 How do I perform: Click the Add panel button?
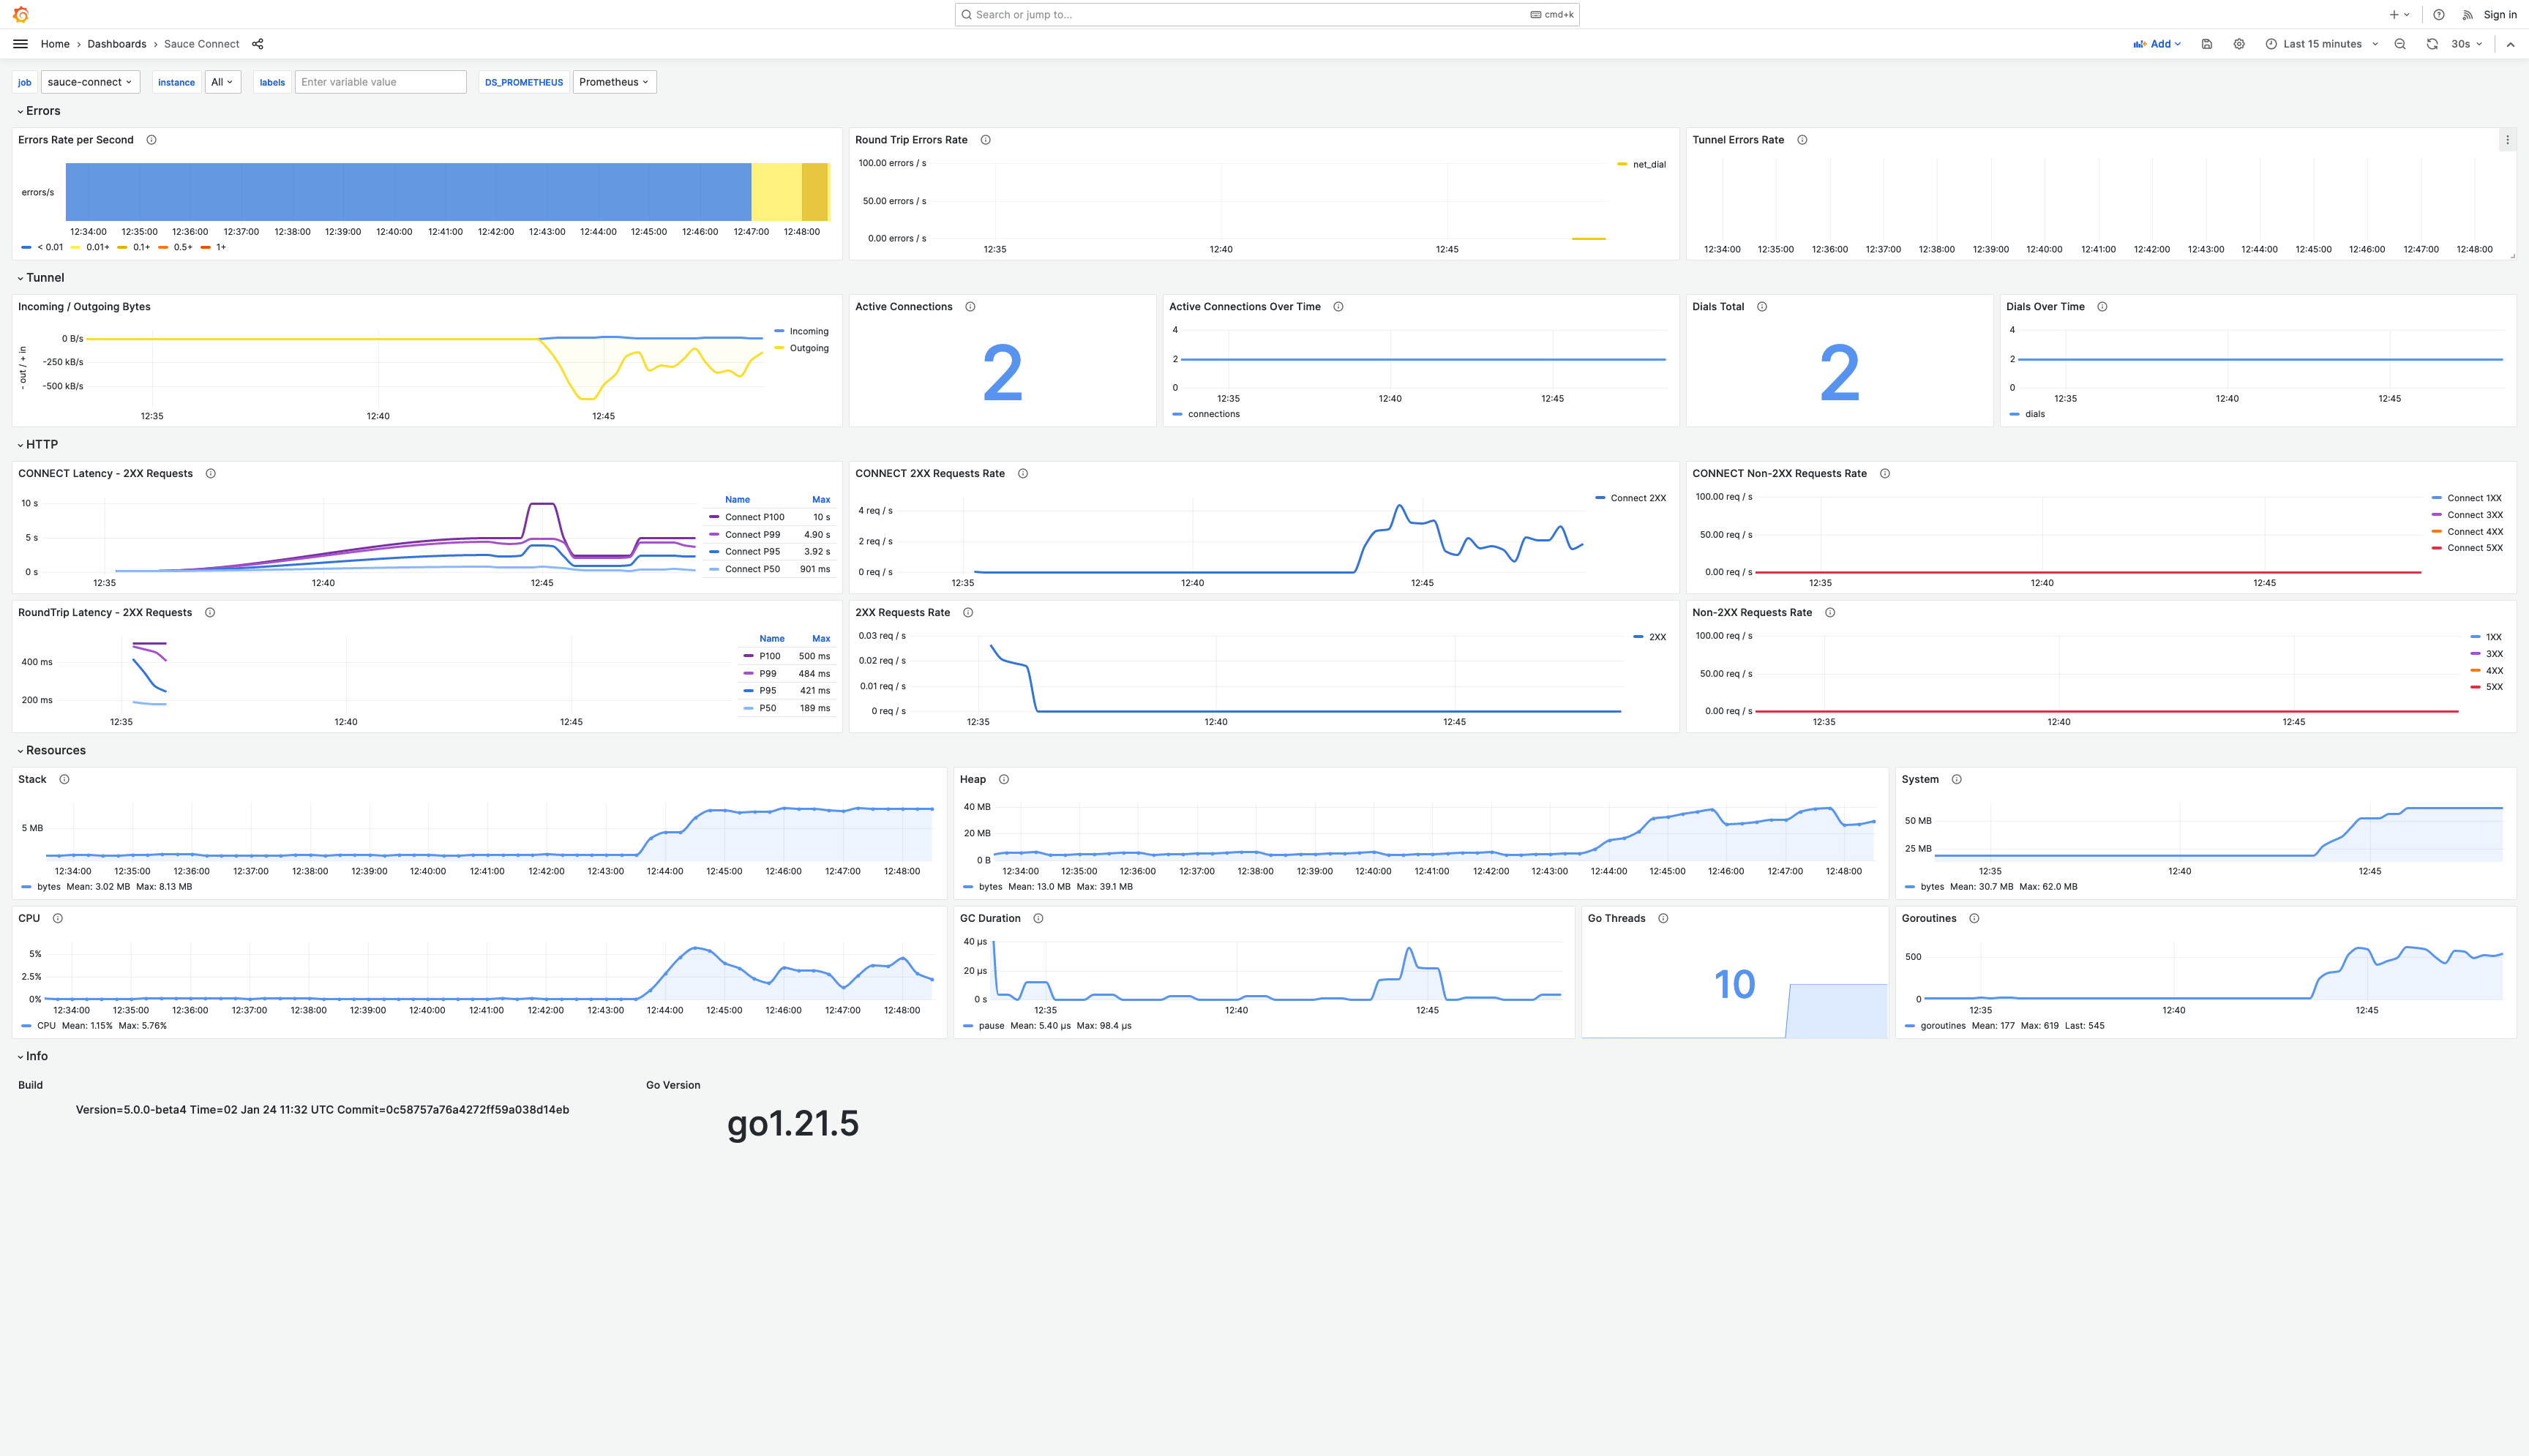pyautogui.click(x=2157, y=44)
